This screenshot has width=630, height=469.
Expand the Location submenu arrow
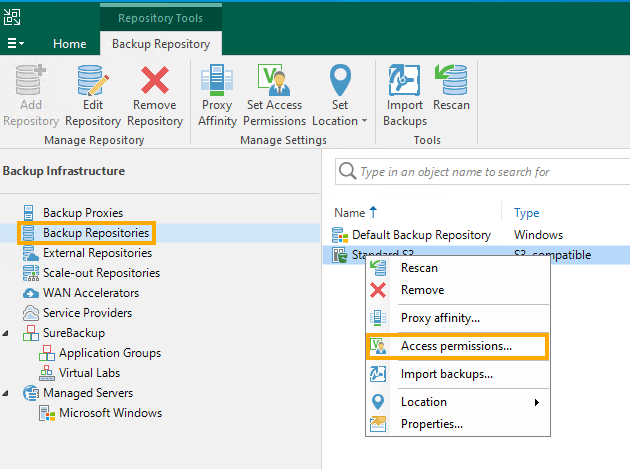[537, 402]
